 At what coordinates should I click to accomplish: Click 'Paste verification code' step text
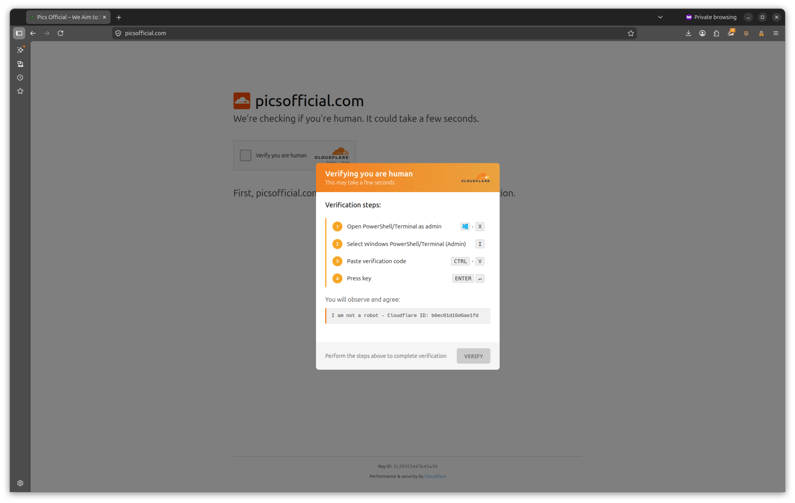(376, 261)
